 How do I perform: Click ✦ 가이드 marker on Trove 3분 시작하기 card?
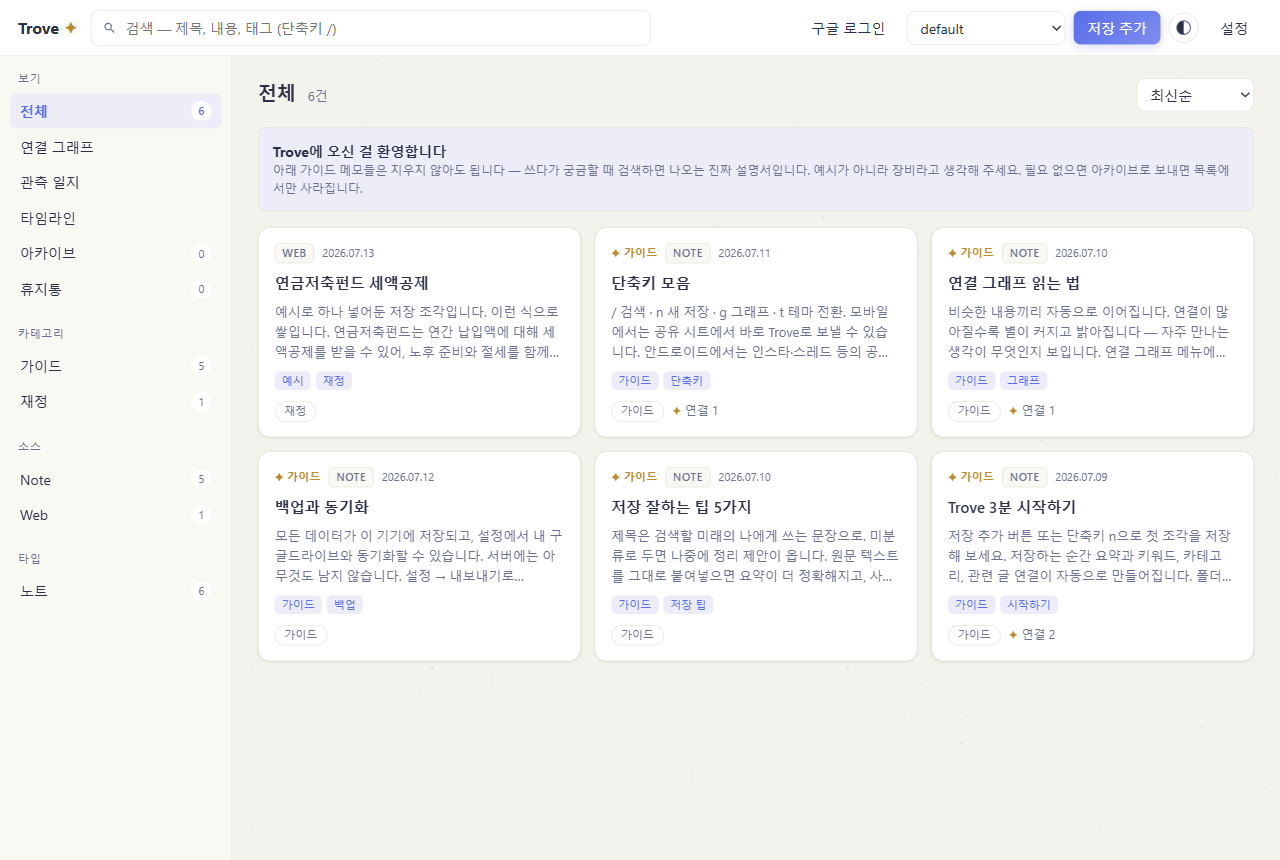click(x=971, y=477)
